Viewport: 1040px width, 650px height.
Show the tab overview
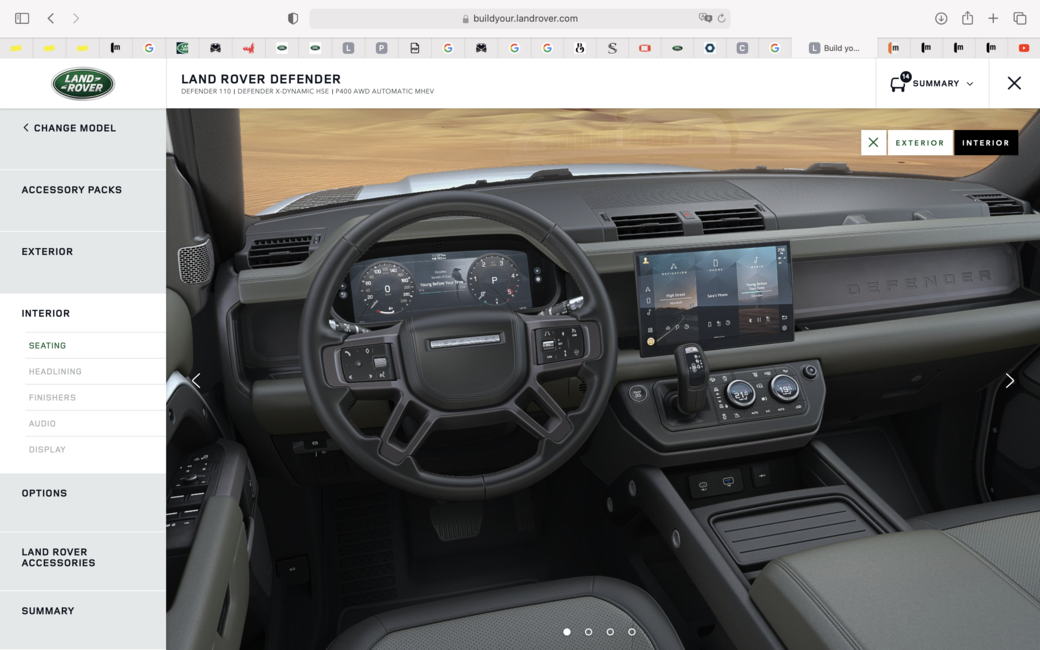click(1019, 19)
